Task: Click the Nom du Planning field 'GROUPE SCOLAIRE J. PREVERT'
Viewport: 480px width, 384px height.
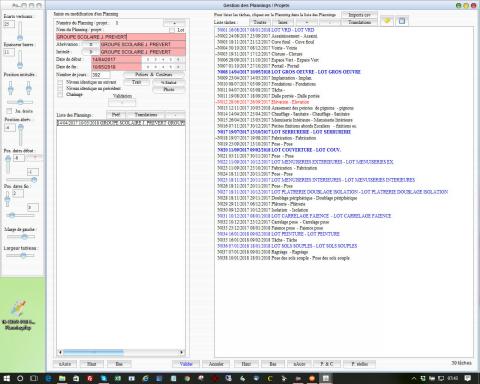Action: click(x=121, y=37)
